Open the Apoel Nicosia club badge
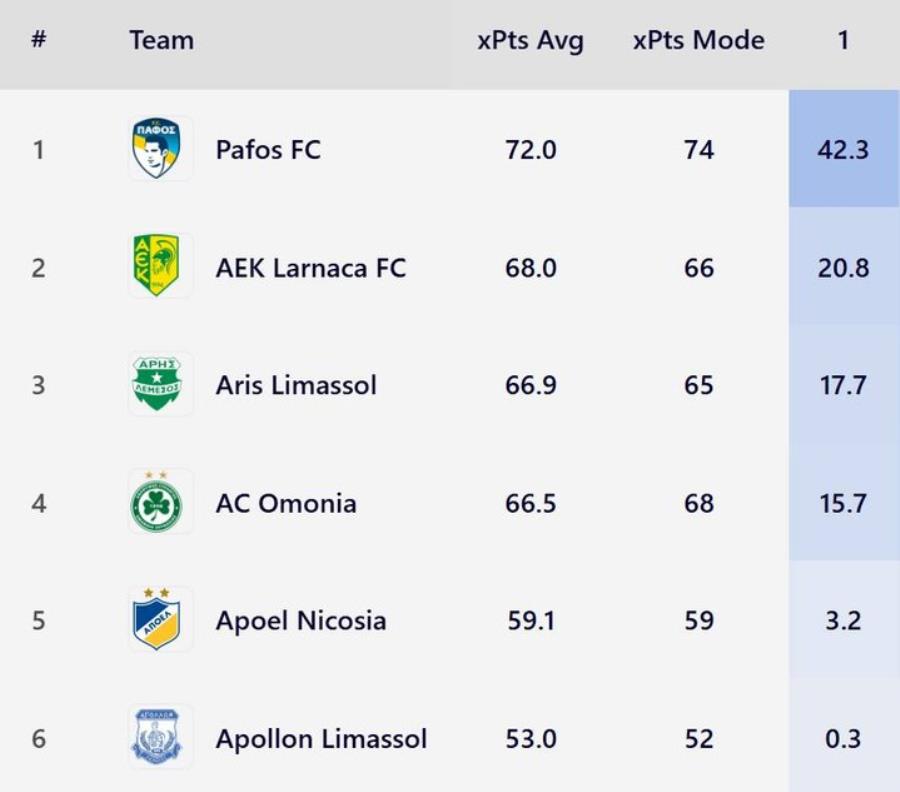900x792 pixels. (160, 620)
